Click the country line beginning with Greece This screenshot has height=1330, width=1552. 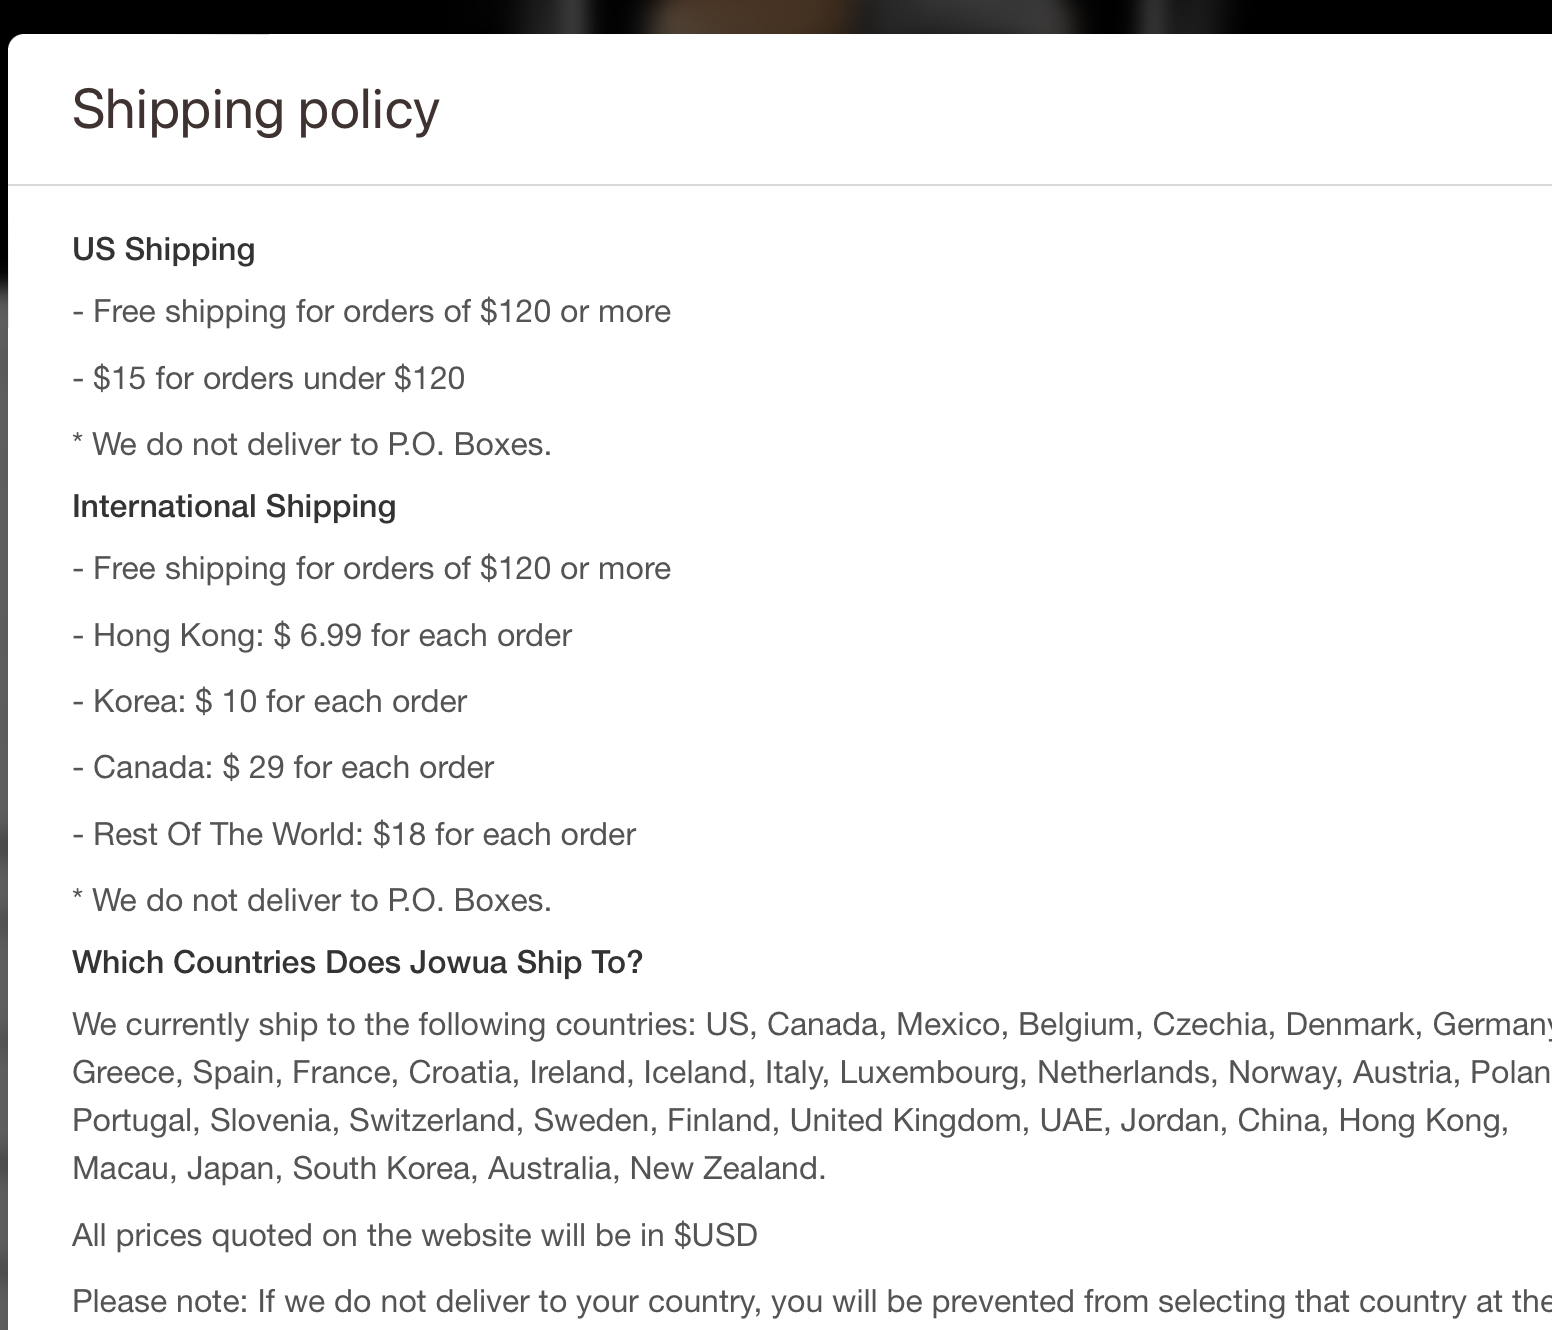tap(812, 1072)
